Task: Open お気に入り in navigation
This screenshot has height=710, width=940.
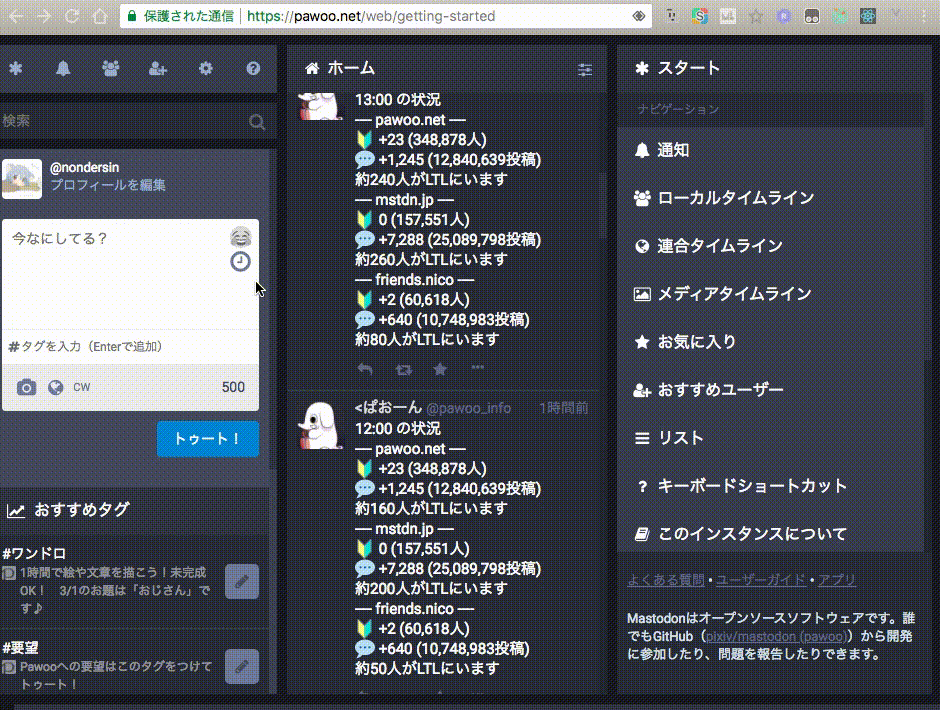Action: [x=770, y=342]
